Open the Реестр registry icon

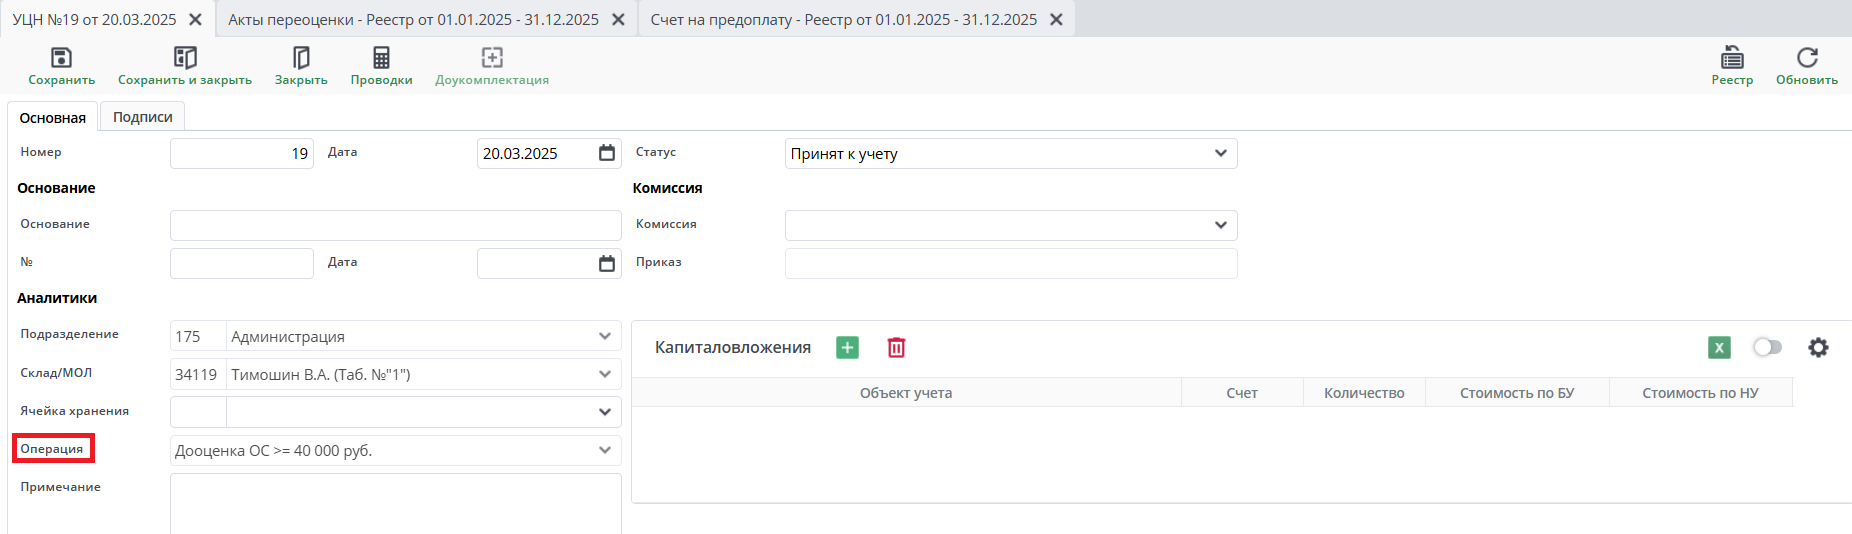coord(1732,58)
